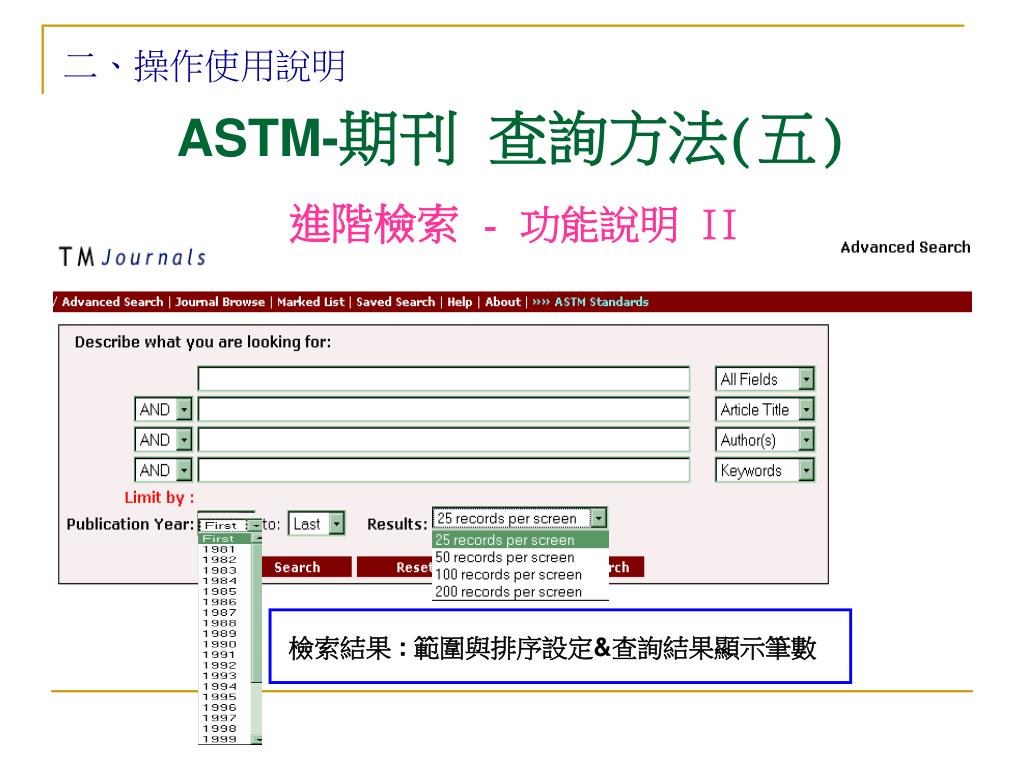Click the search field beside Keywords

[x=443, y=470]
